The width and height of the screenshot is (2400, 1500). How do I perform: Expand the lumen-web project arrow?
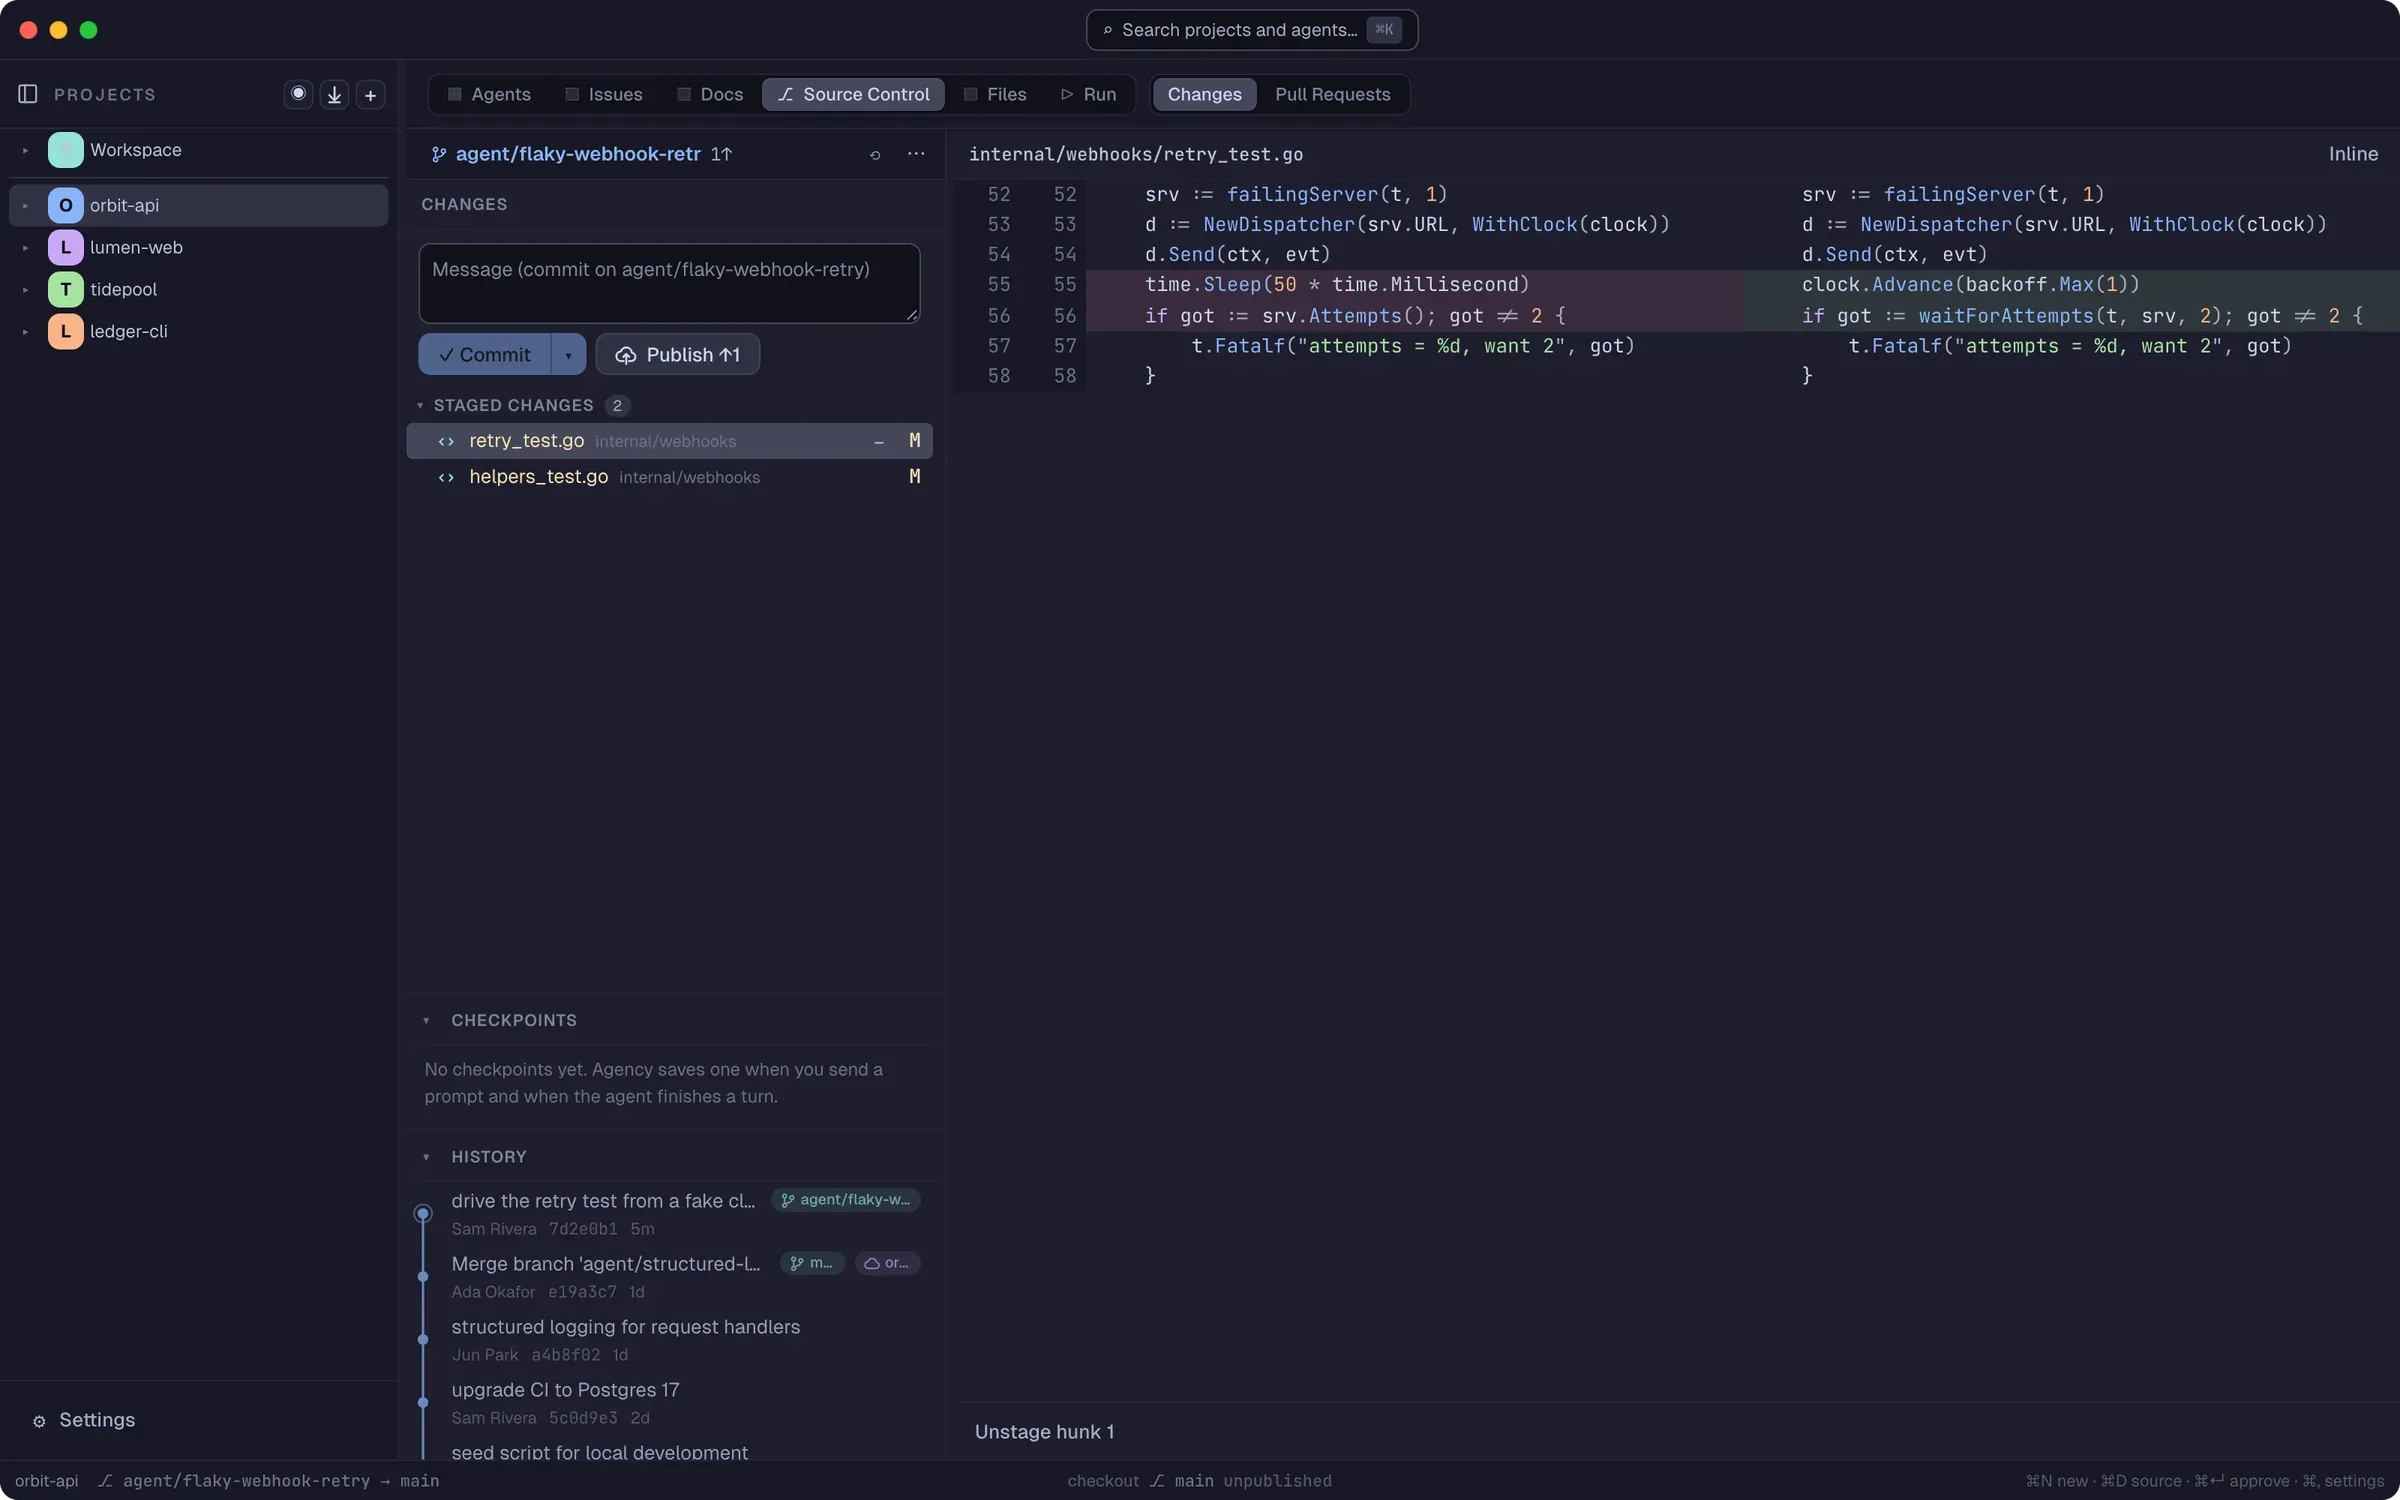(x=25, y=247)
